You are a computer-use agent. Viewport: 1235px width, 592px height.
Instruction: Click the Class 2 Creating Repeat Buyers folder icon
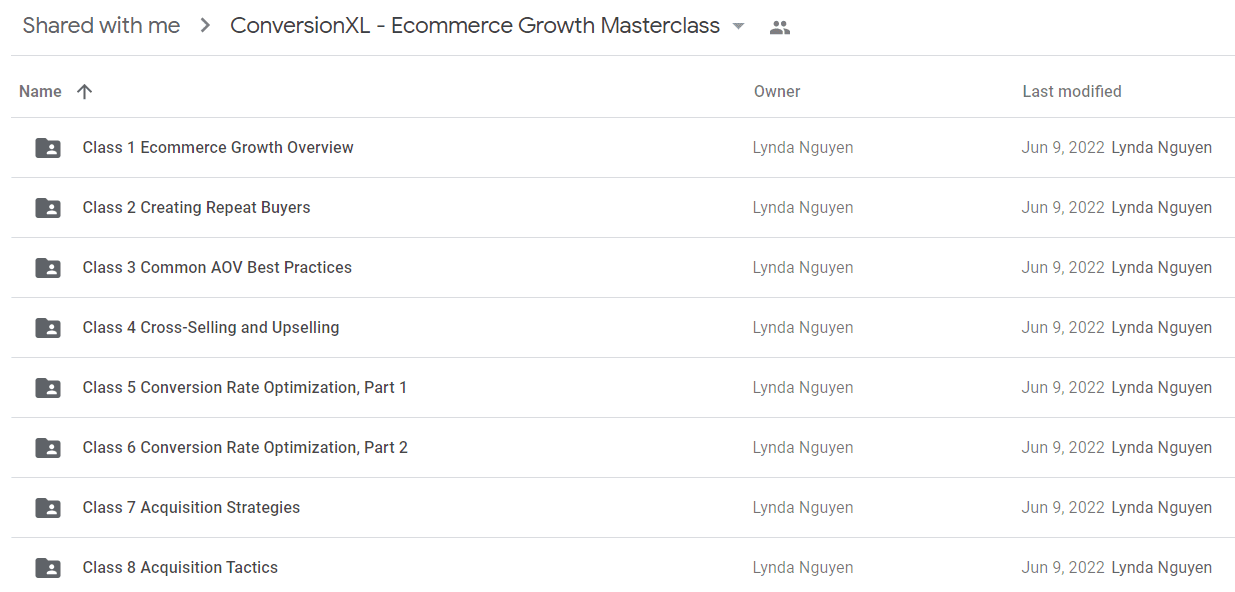point(48,208)
